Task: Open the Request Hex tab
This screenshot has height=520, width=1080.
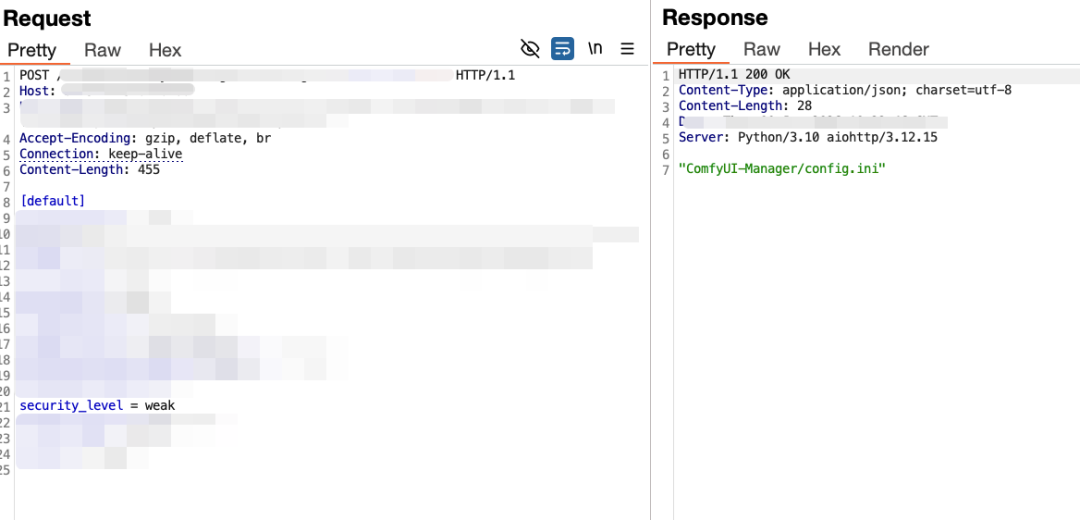Action: pyautogui.click(x=165, y=50)
